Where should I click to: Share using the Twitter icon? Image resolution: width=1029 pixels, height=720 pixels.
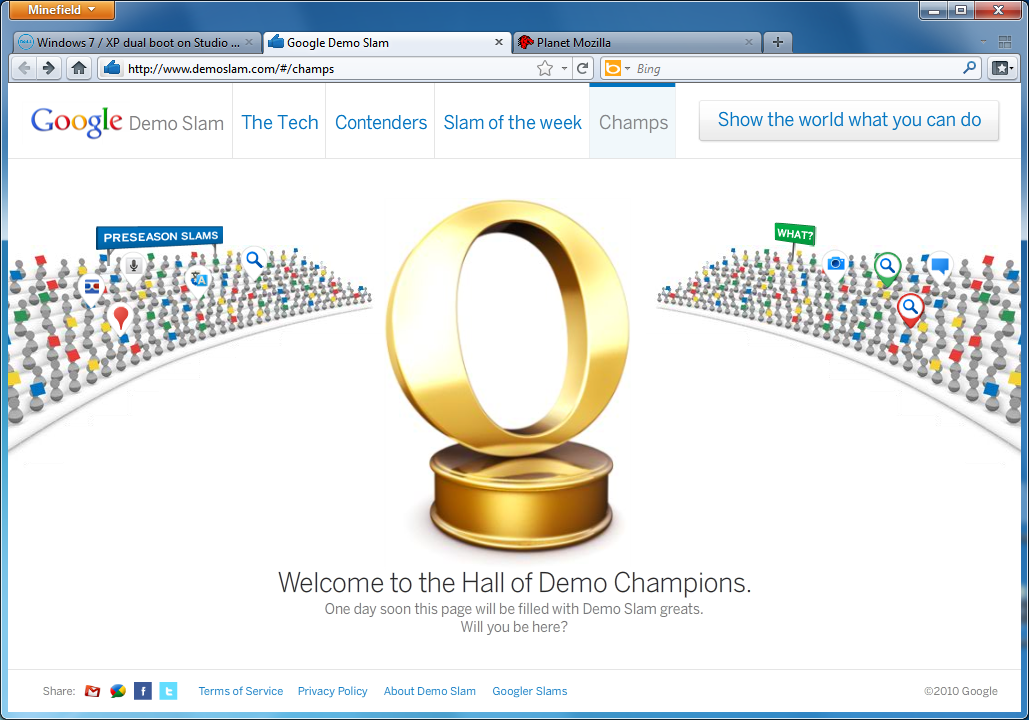[x=168, y=691]
